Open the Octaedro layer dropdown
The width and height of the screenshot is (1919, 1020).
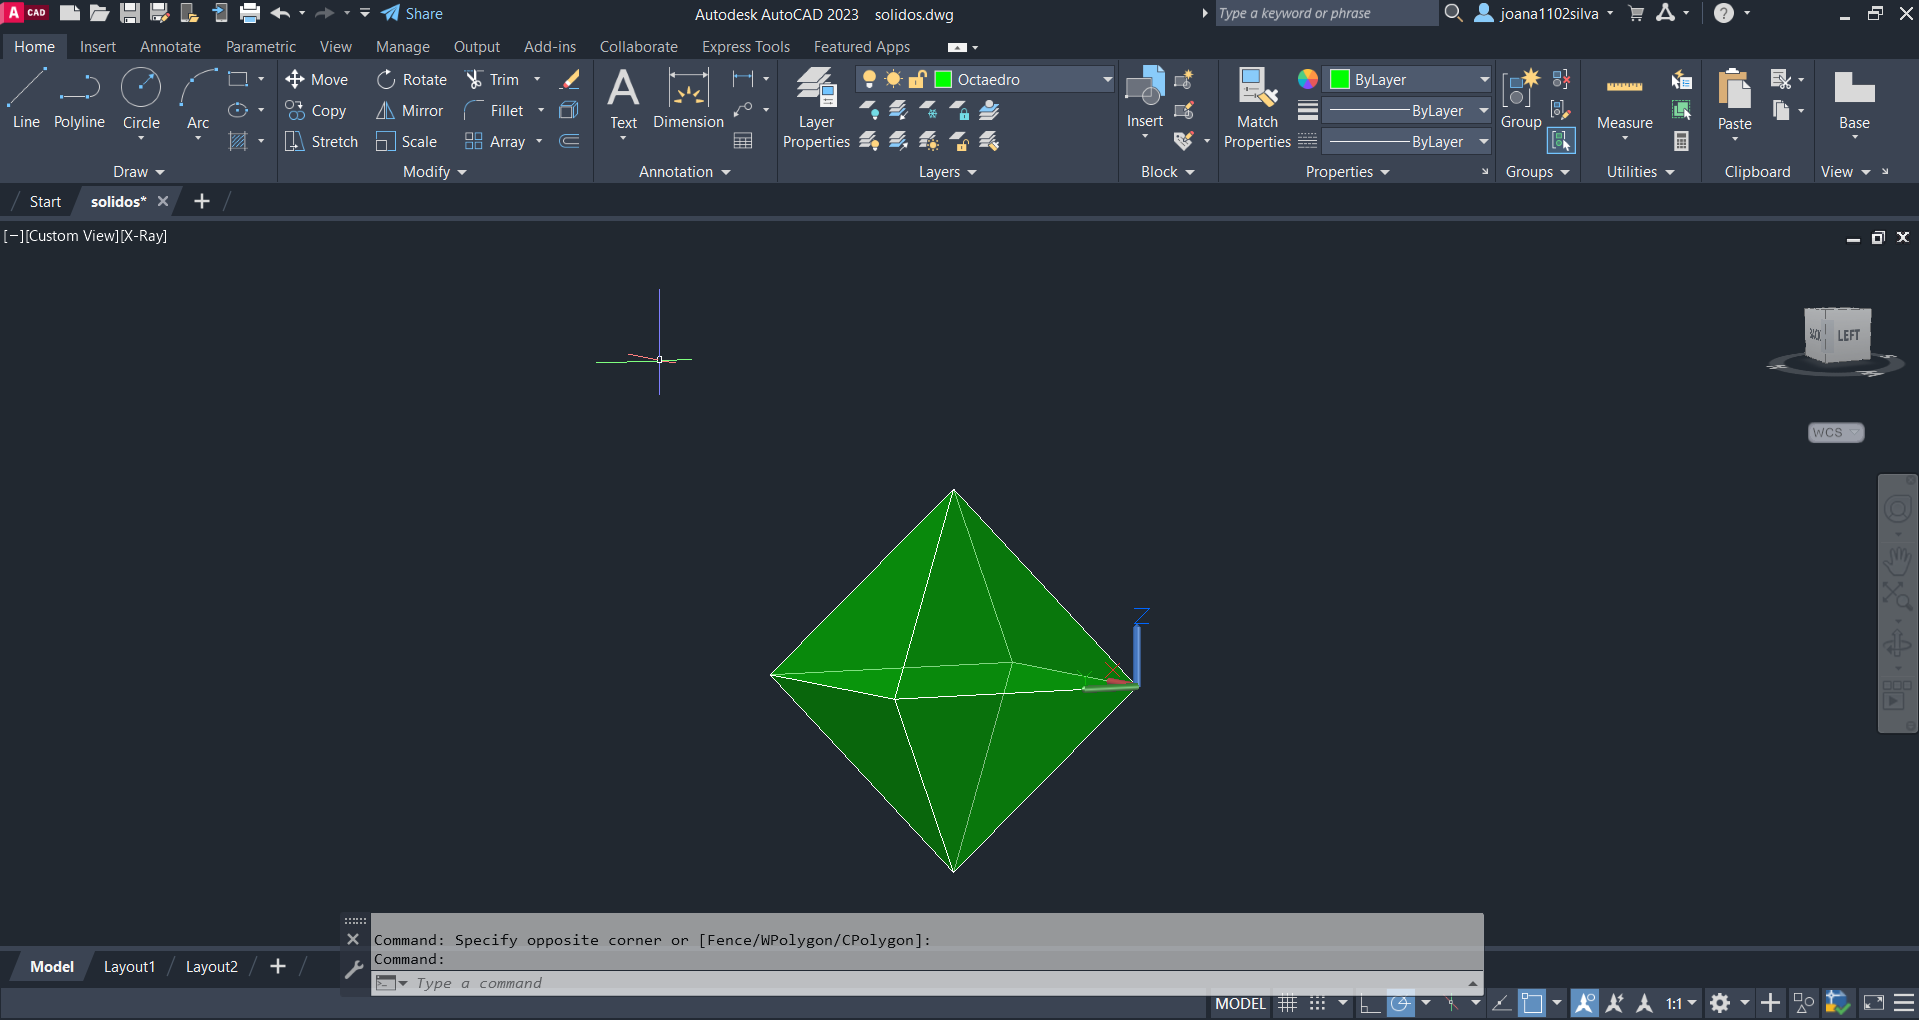1107,80
